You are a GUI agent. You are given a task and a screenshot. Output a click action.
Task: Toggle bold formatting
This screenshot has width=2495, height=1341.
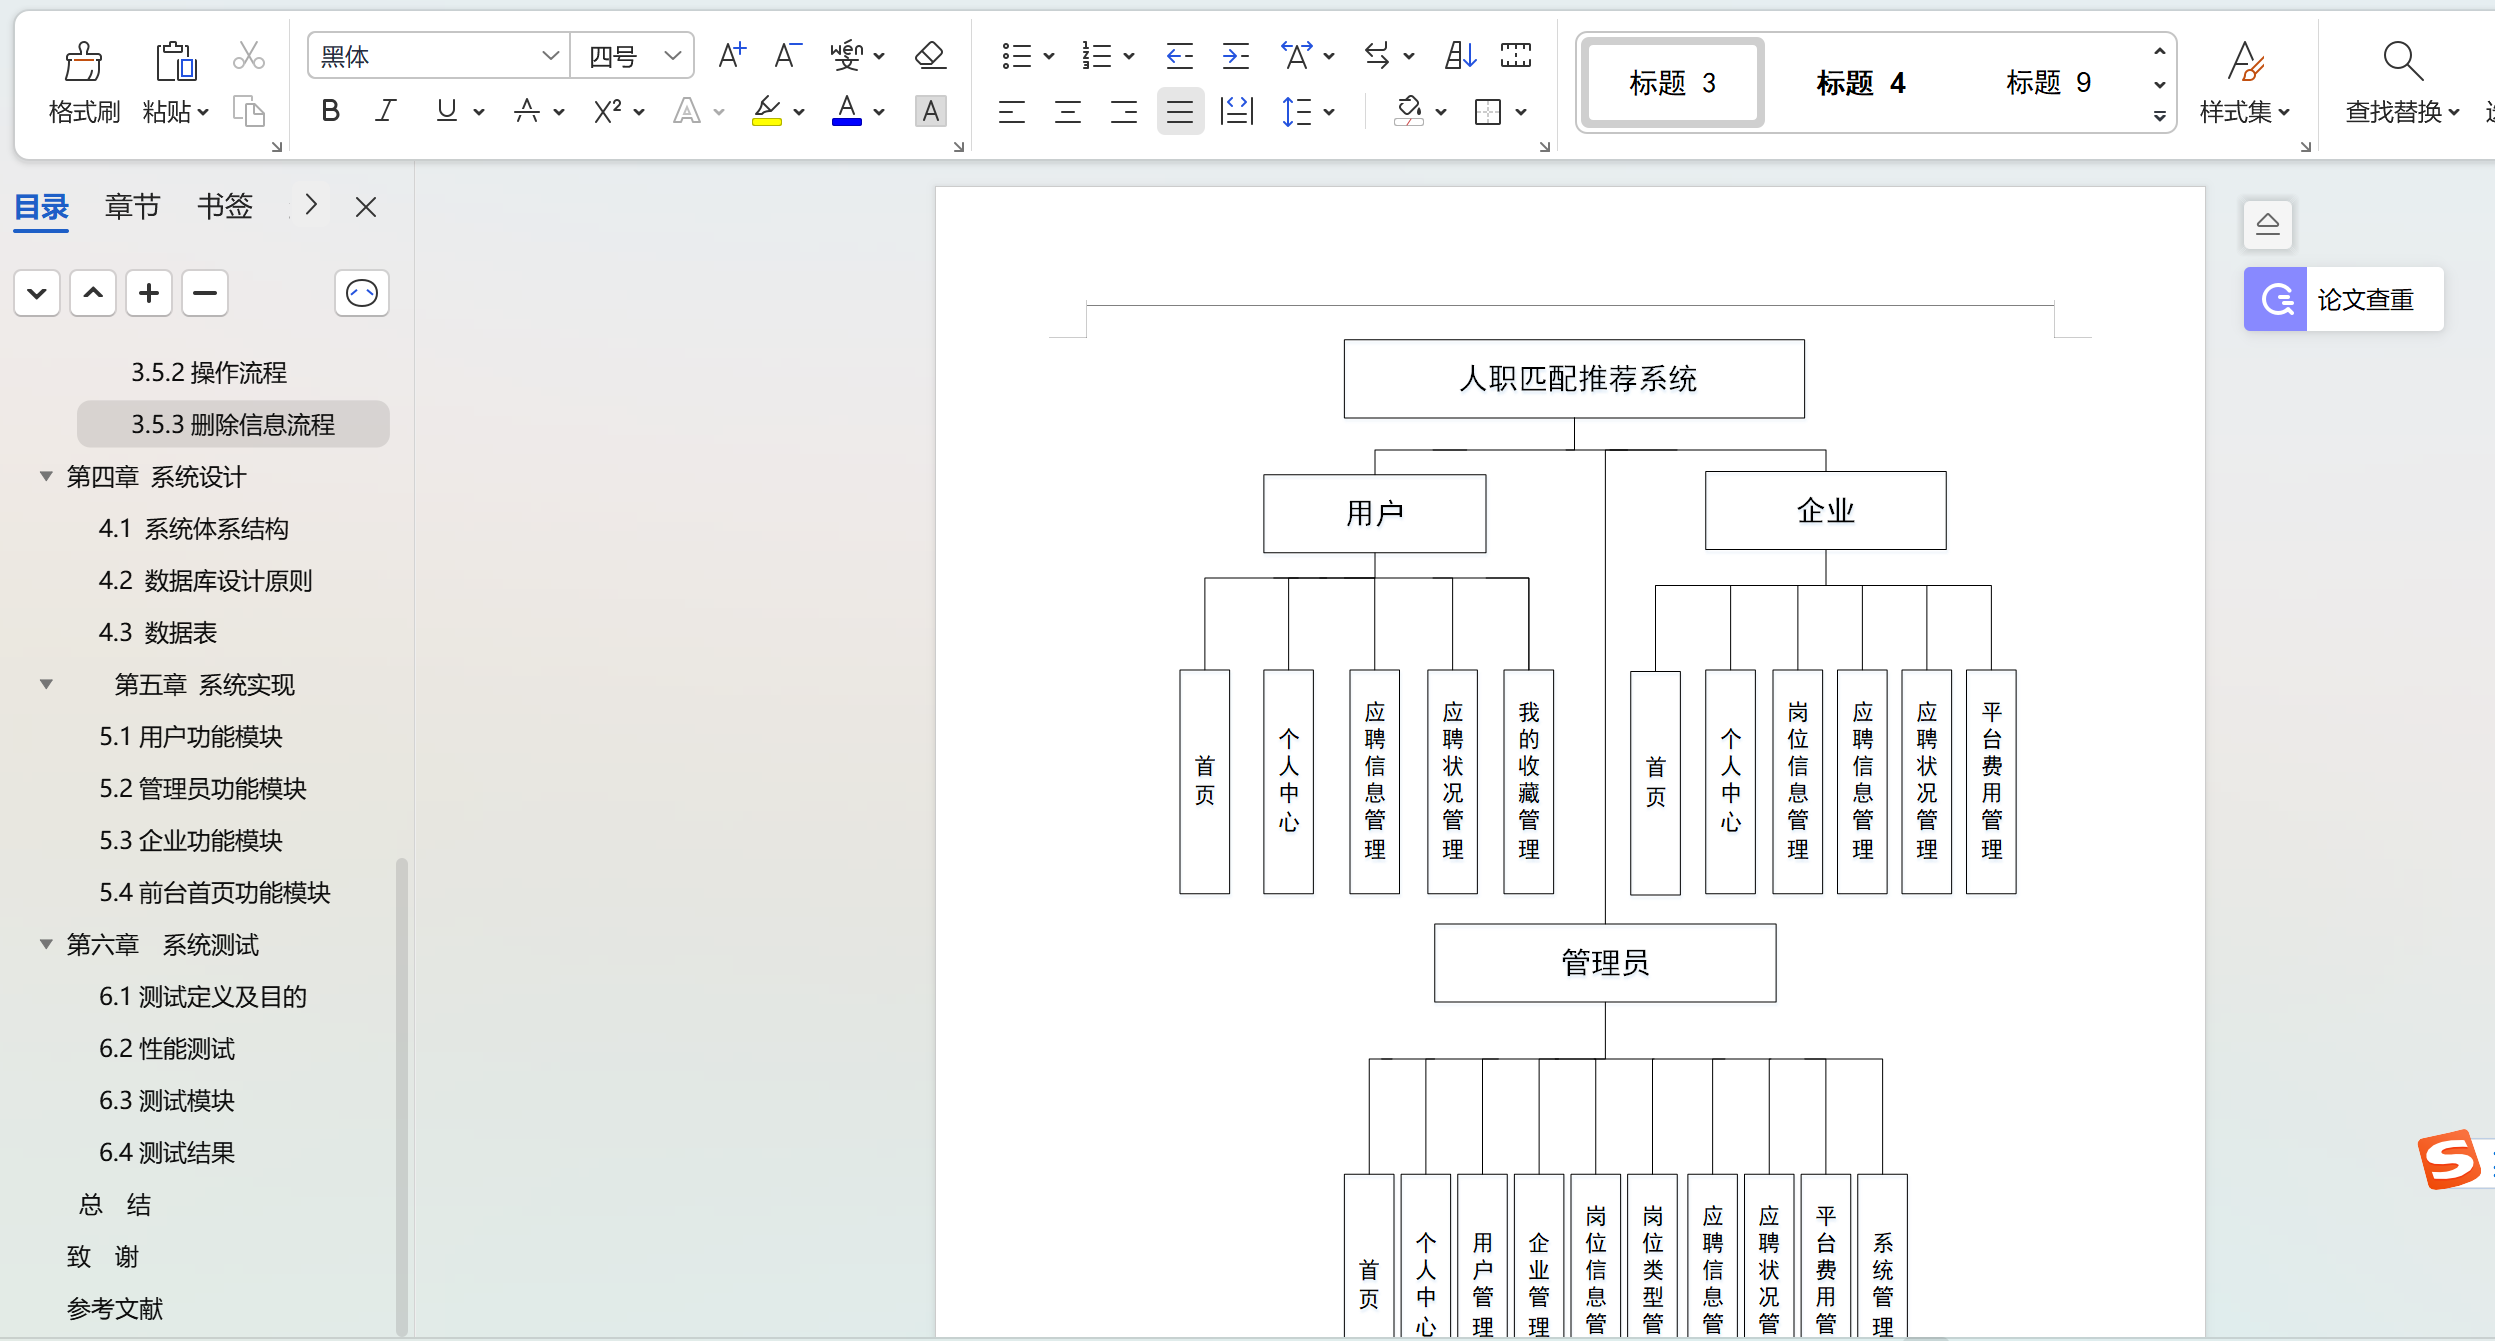[330, 111]
